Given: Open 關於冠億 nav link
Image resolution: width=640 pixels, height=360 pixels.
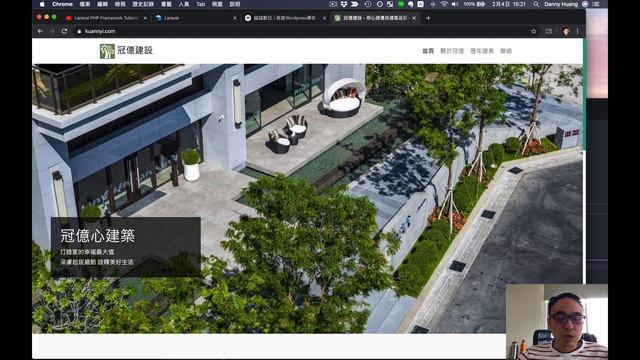Looking at the screenshot, I should [x=452, y=51].
